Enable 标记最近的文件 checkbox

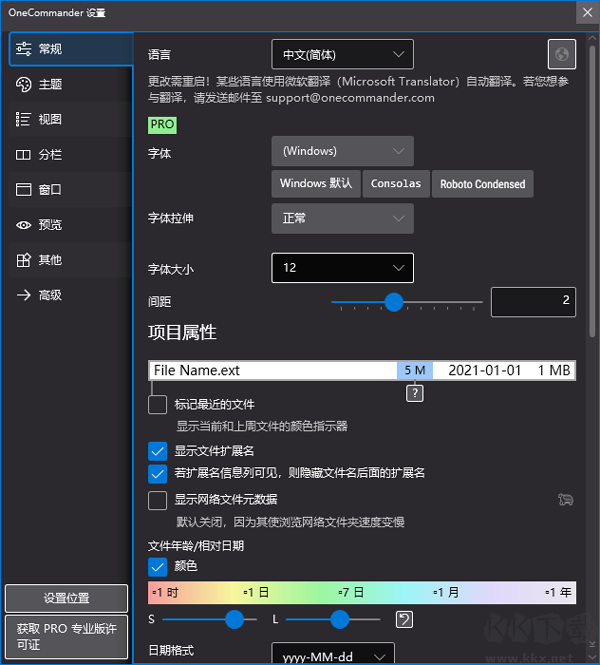coord(157,405)
